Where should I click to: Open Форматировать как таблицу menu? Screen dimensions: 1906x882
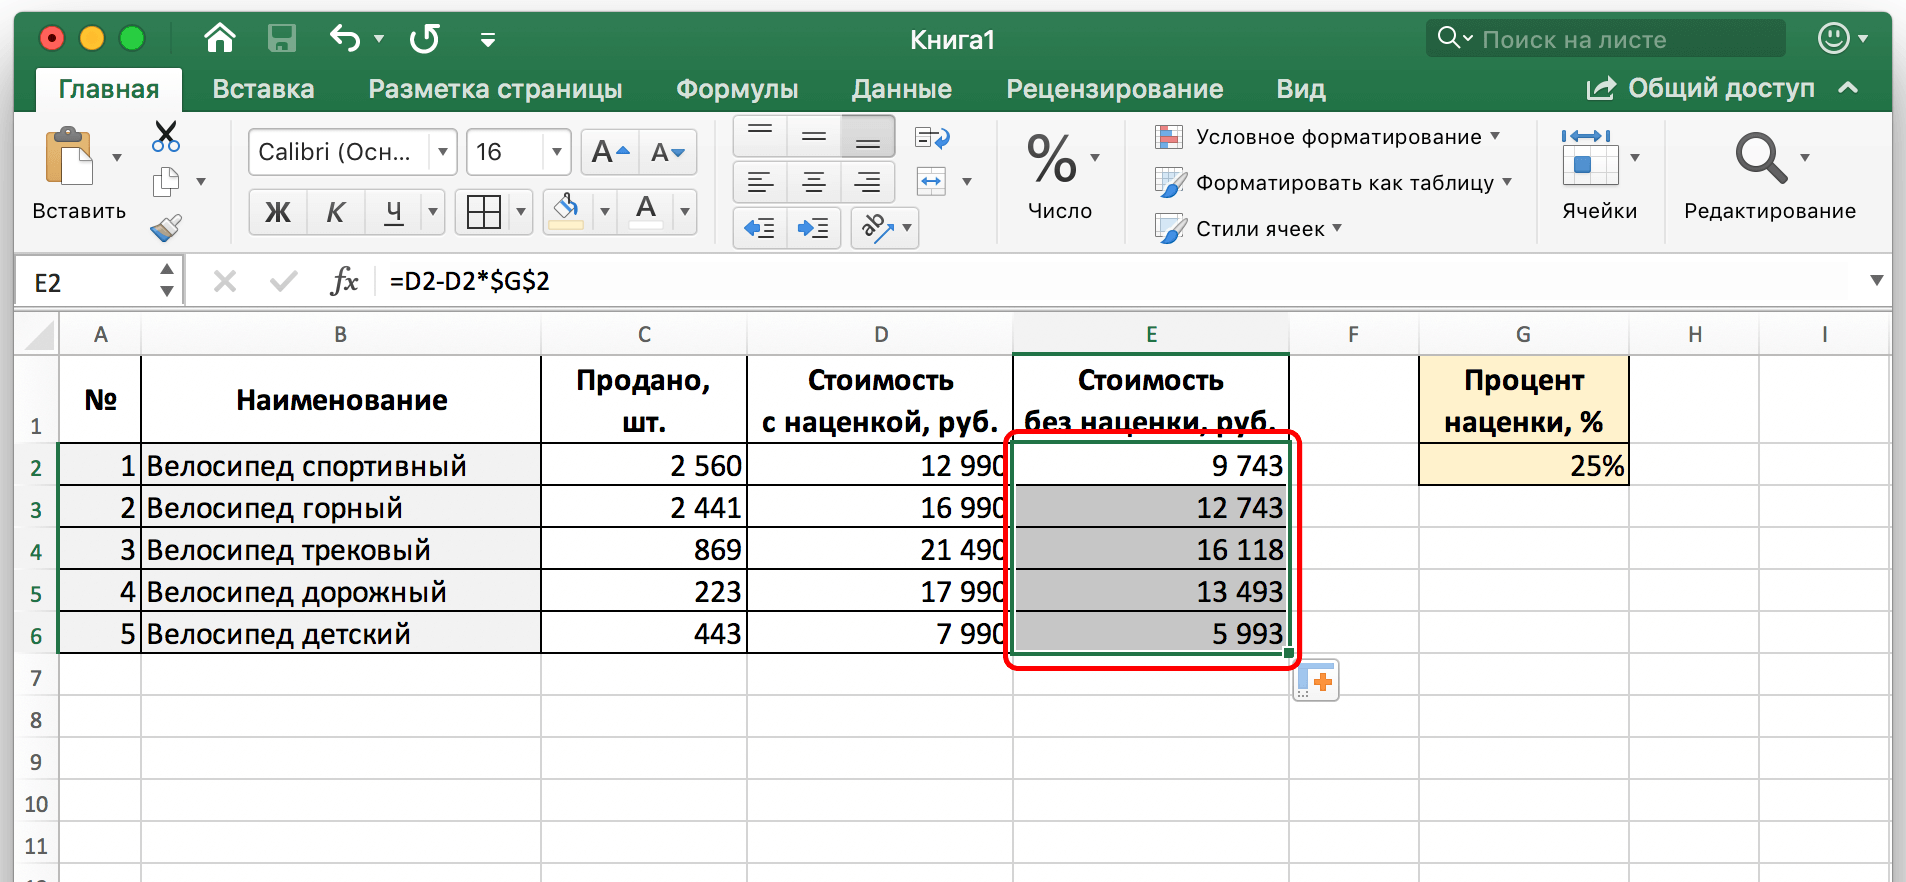click(1333, 183)
